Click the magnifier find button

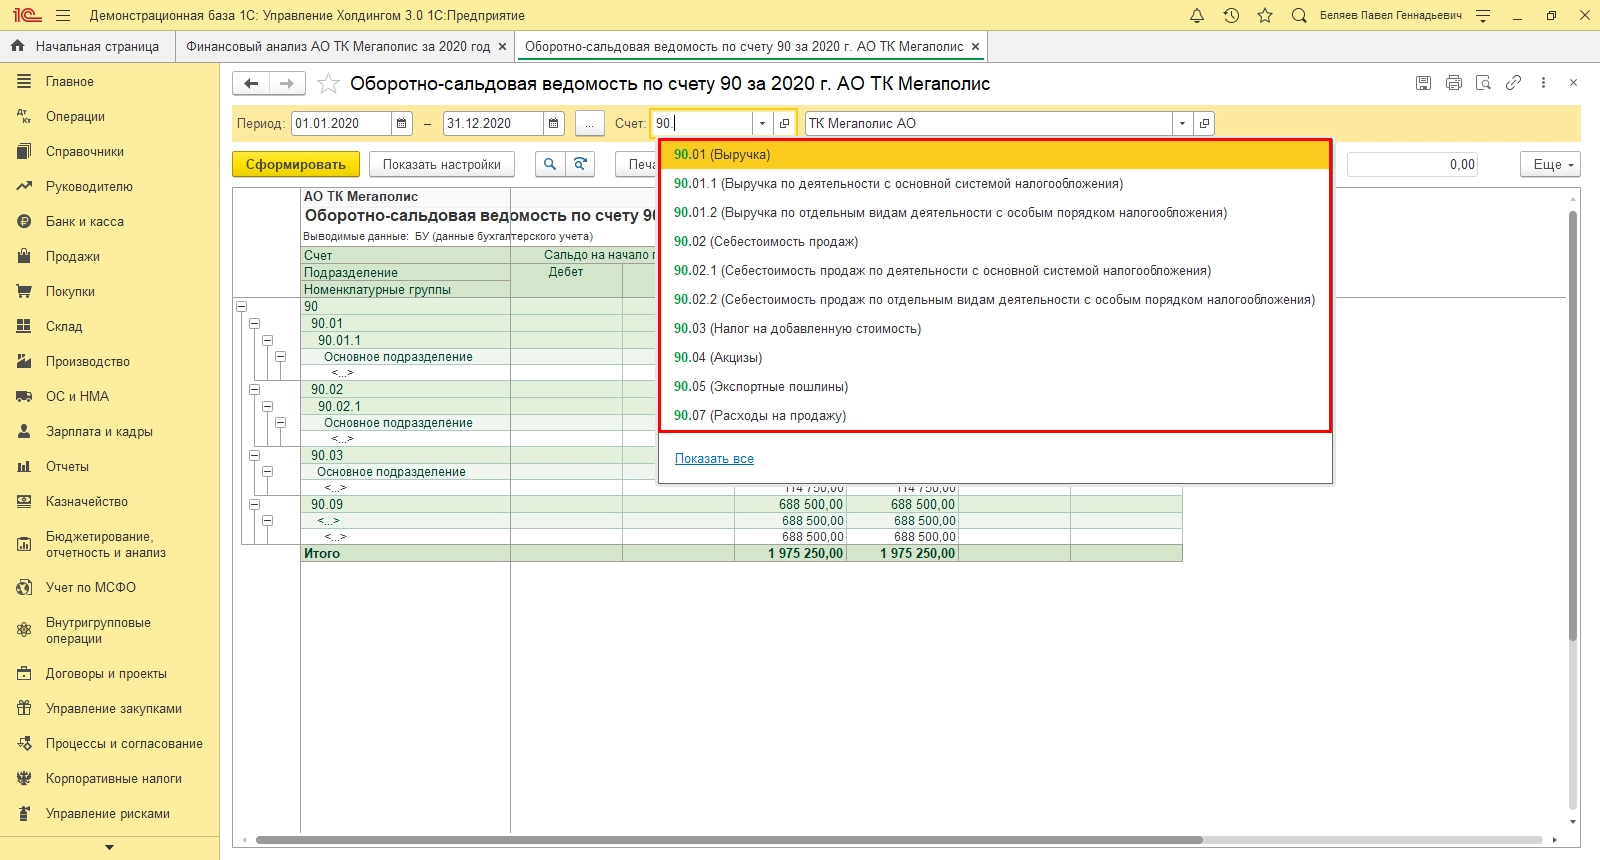549,164
